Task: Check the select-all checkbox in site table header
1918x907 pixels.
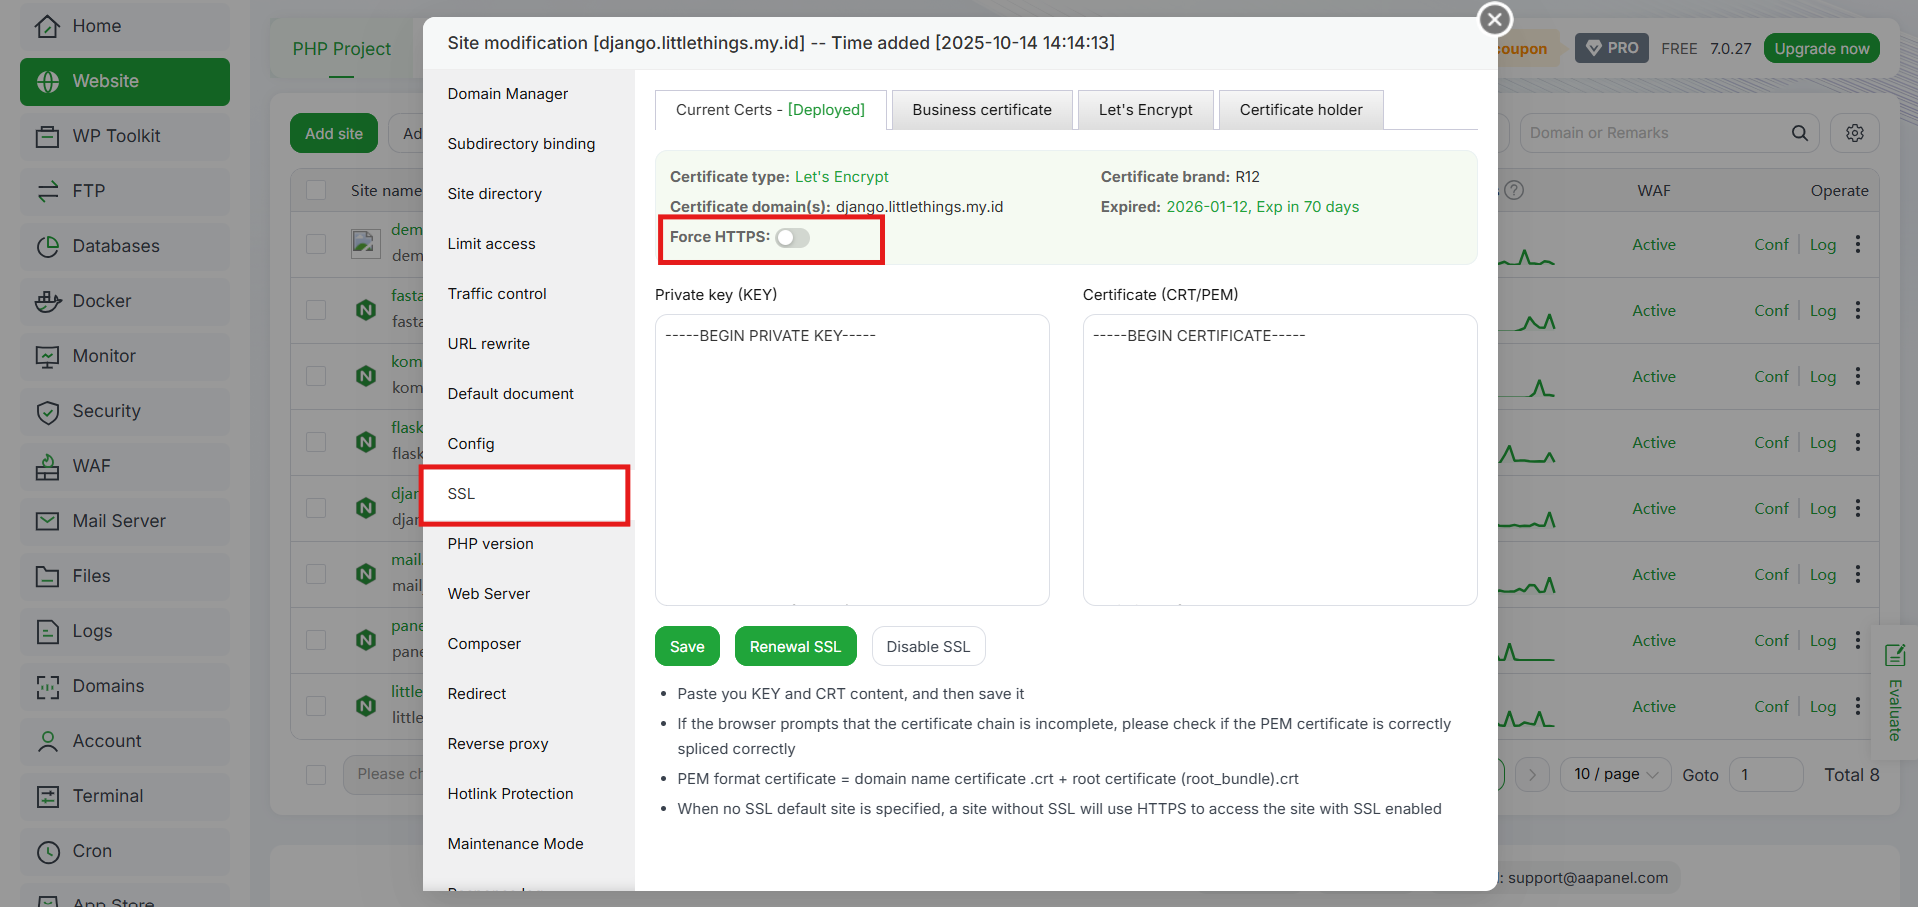Action: click(316, 190)
